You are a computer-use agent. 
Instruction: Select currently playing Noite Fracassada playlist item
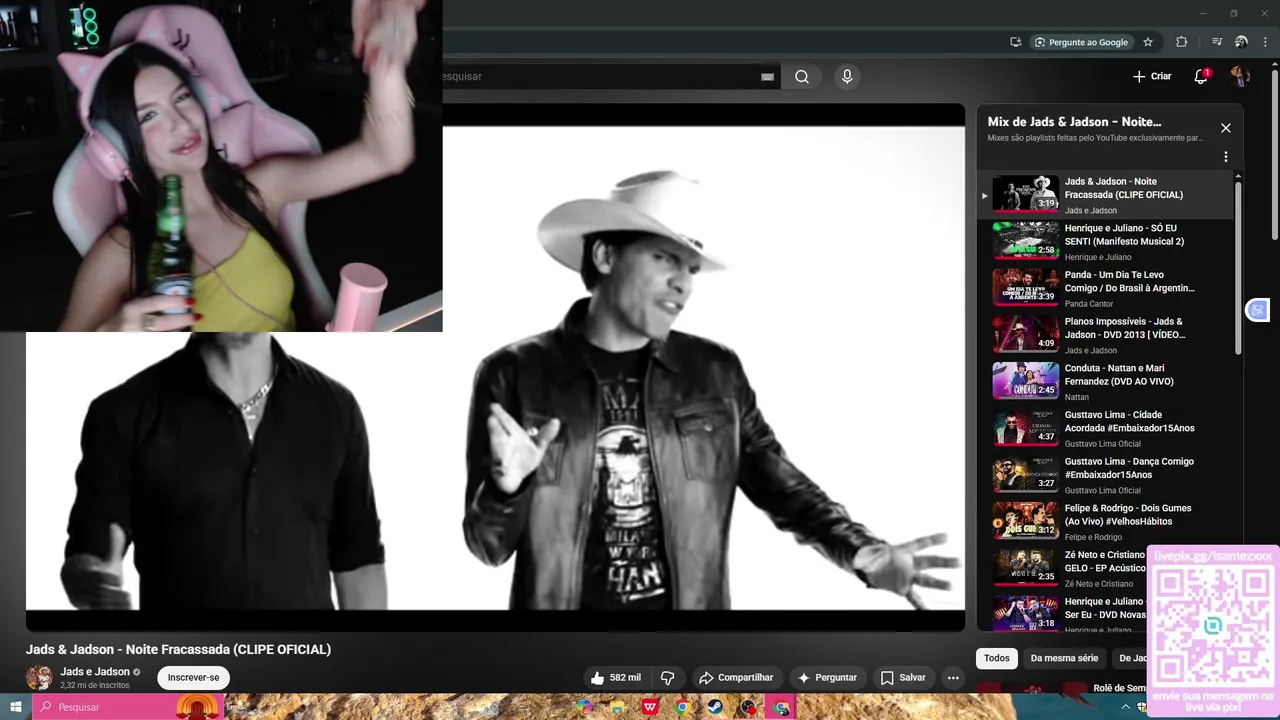pos(1105,195)
